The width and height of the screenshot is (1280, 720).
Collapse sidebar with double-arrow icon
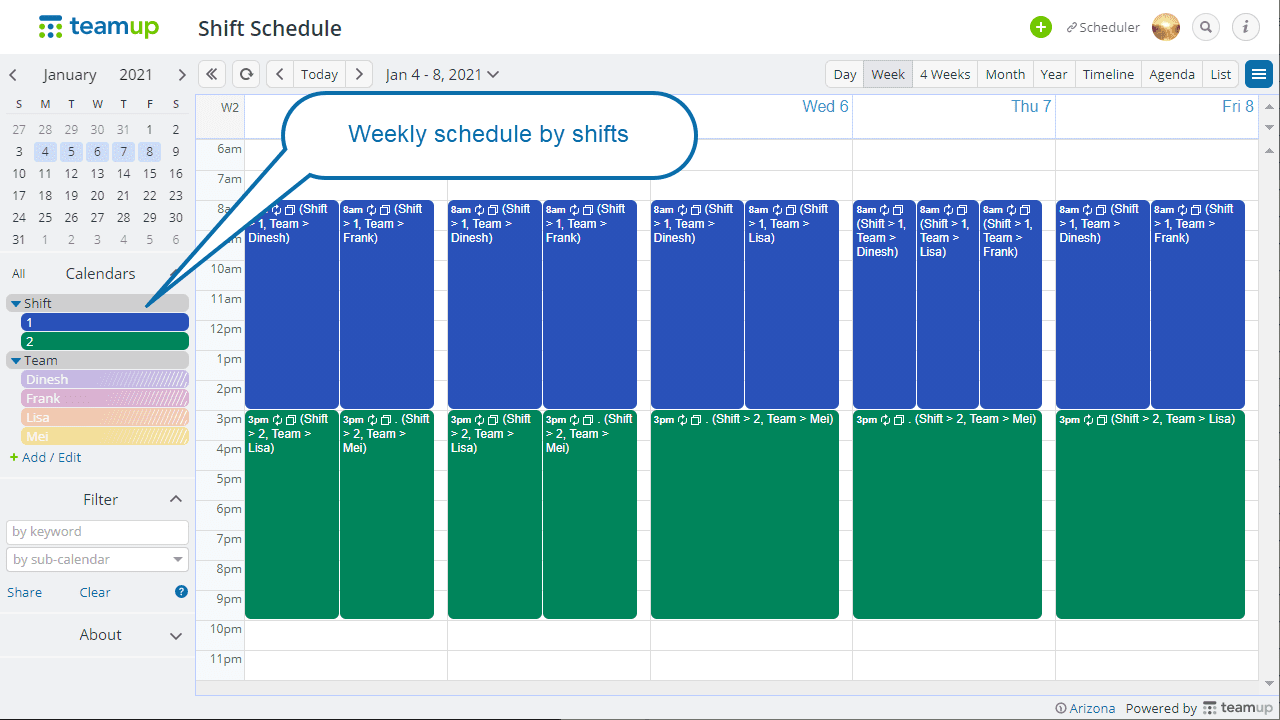[x=212, y=74]
